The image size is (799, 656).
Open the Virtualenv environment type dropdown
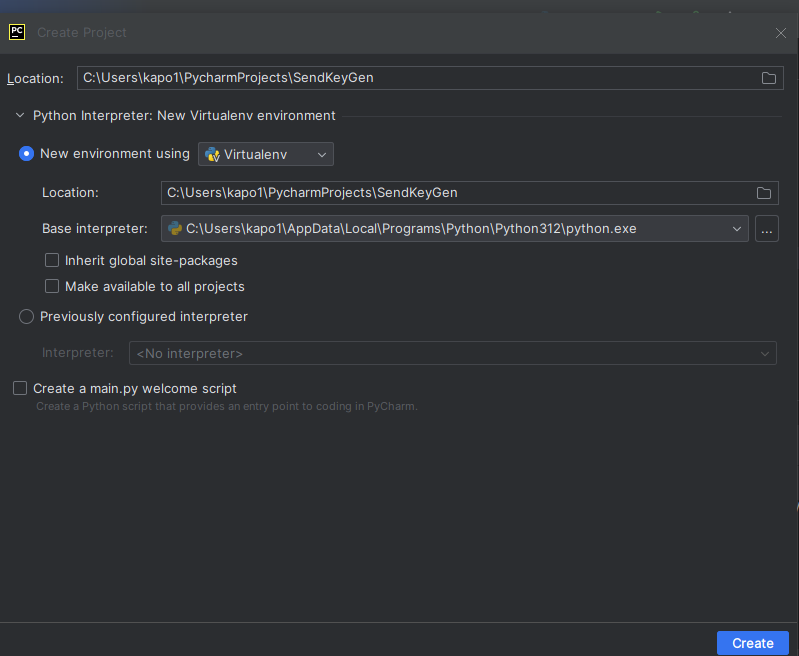tap(265, 154)
